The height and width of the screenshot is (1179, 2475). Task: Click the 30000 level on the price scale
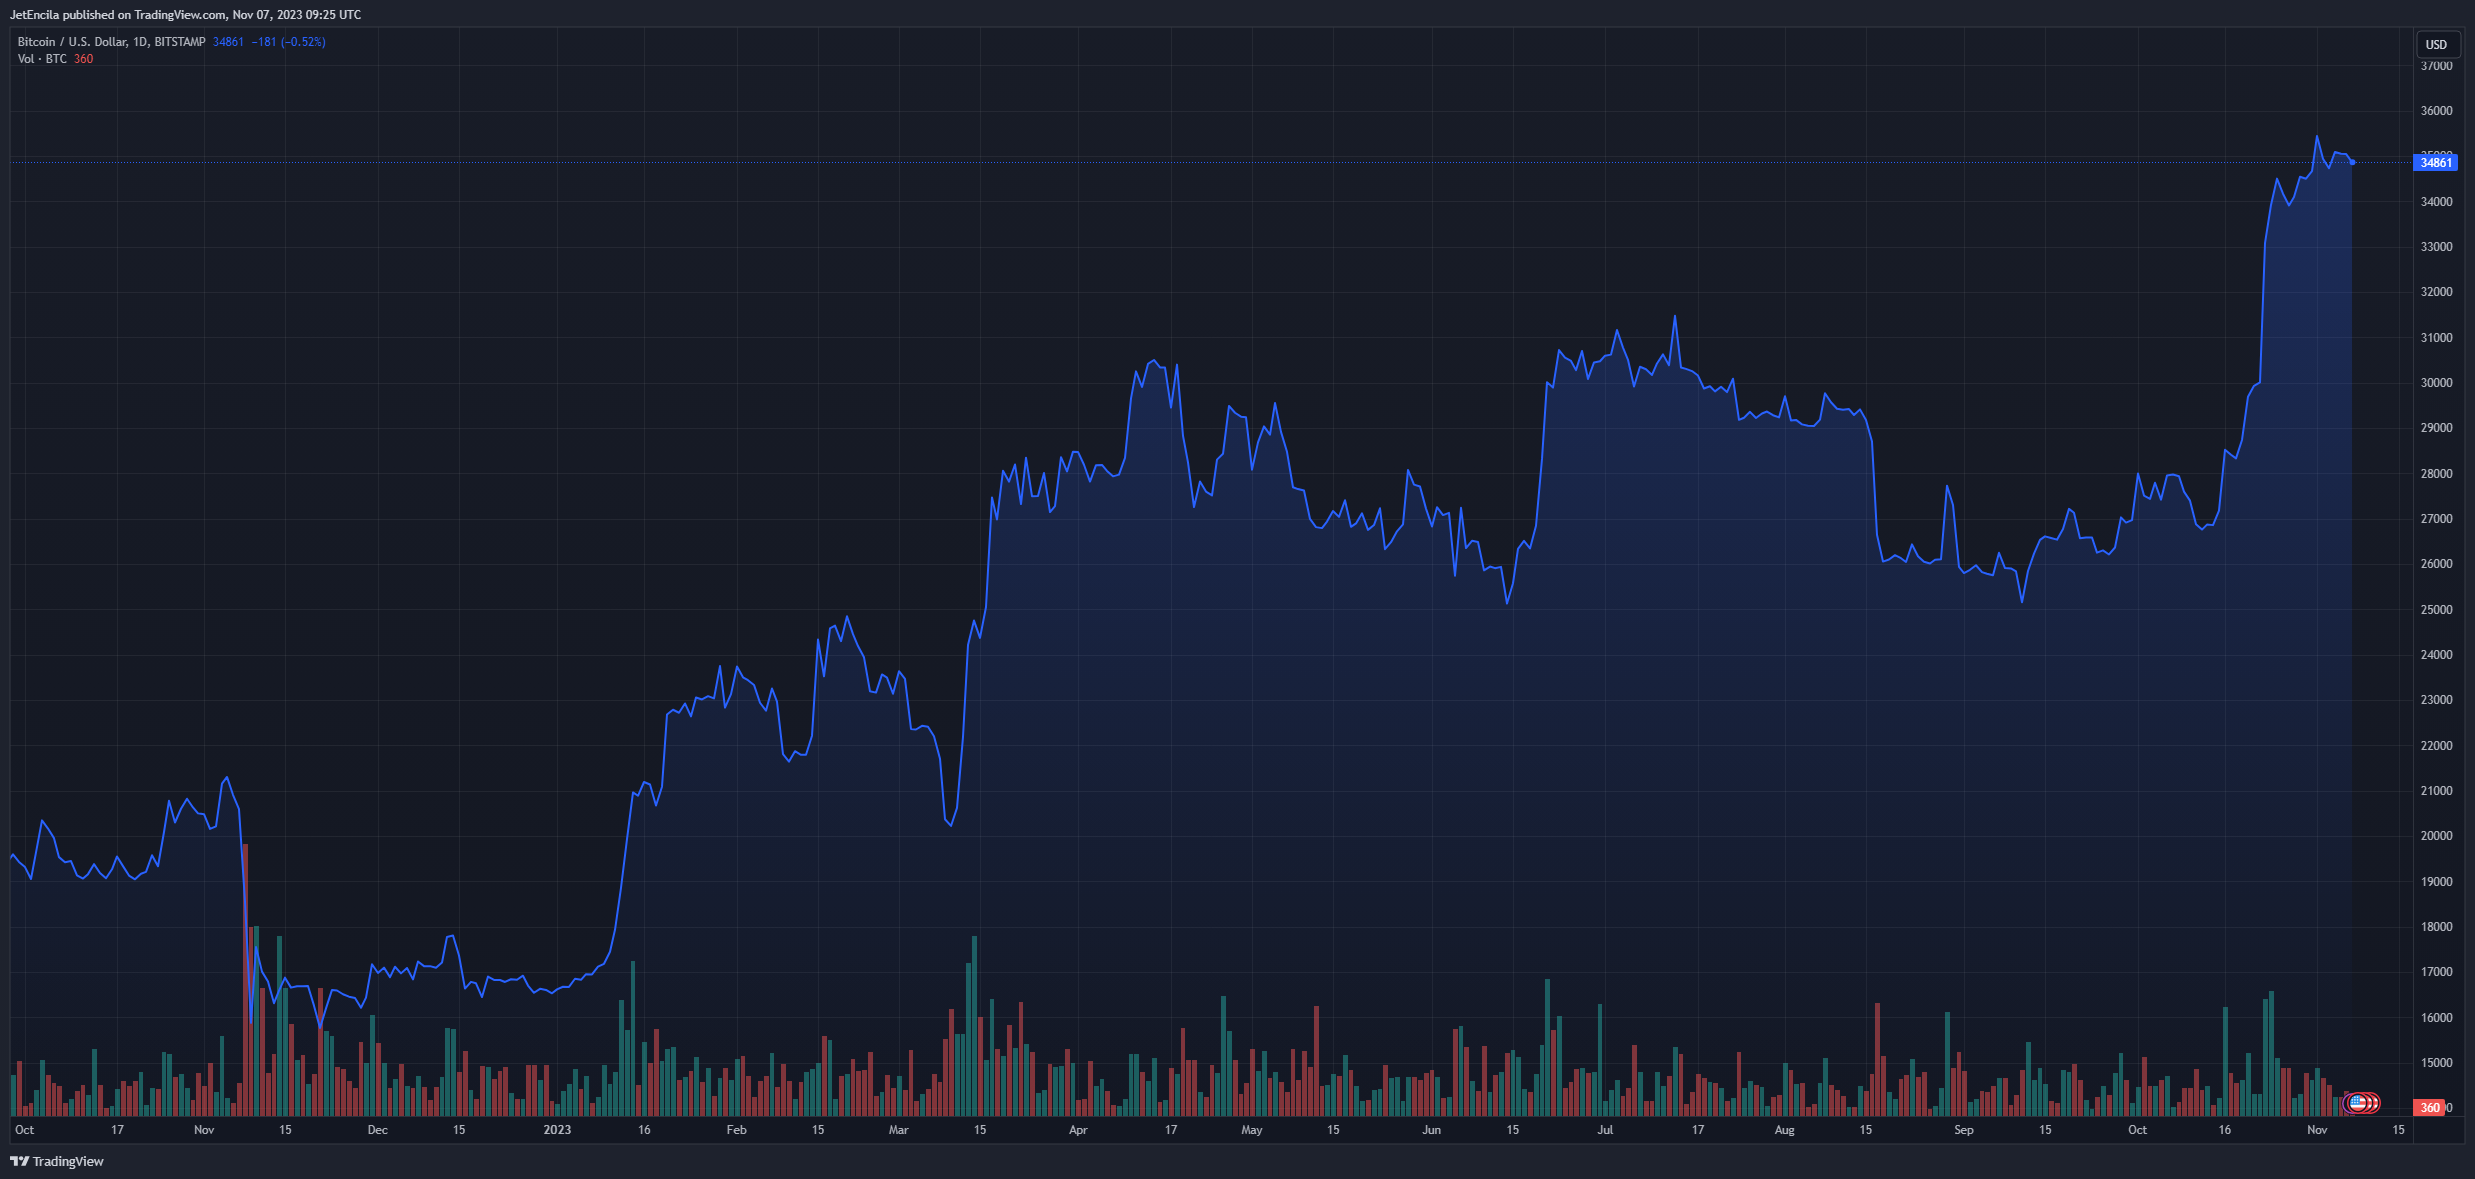2436,383
